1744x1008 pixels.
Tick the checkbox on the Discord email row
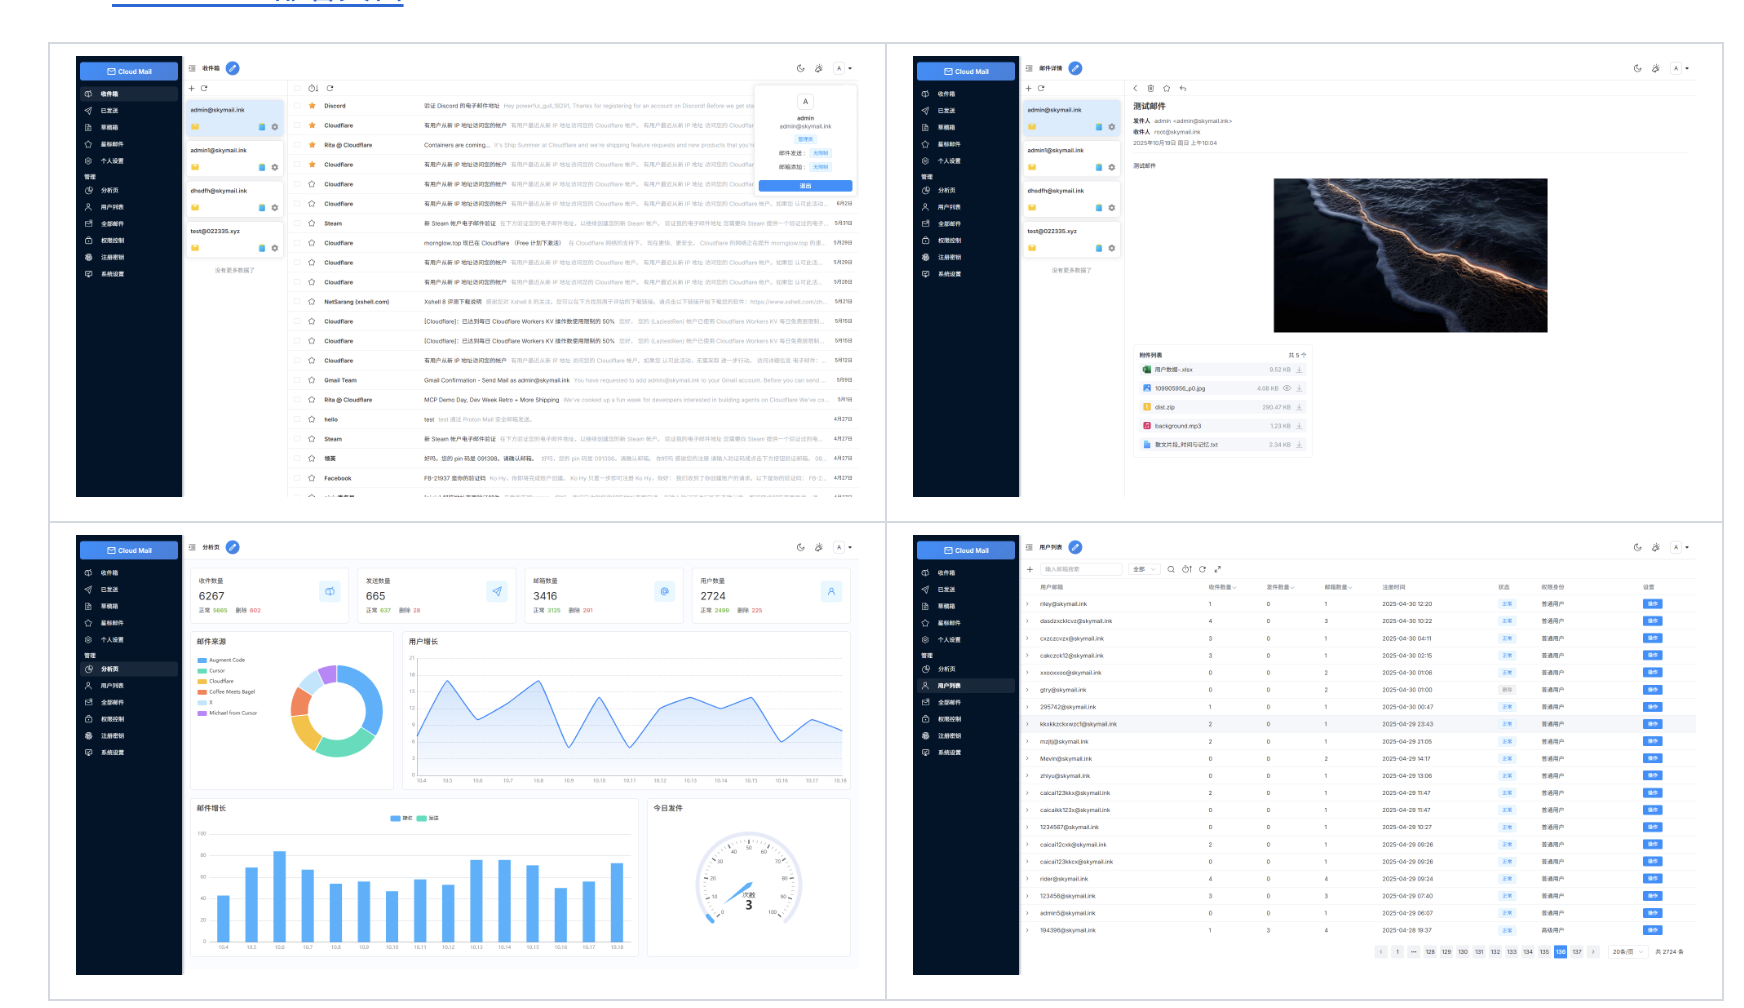(297, 105)
